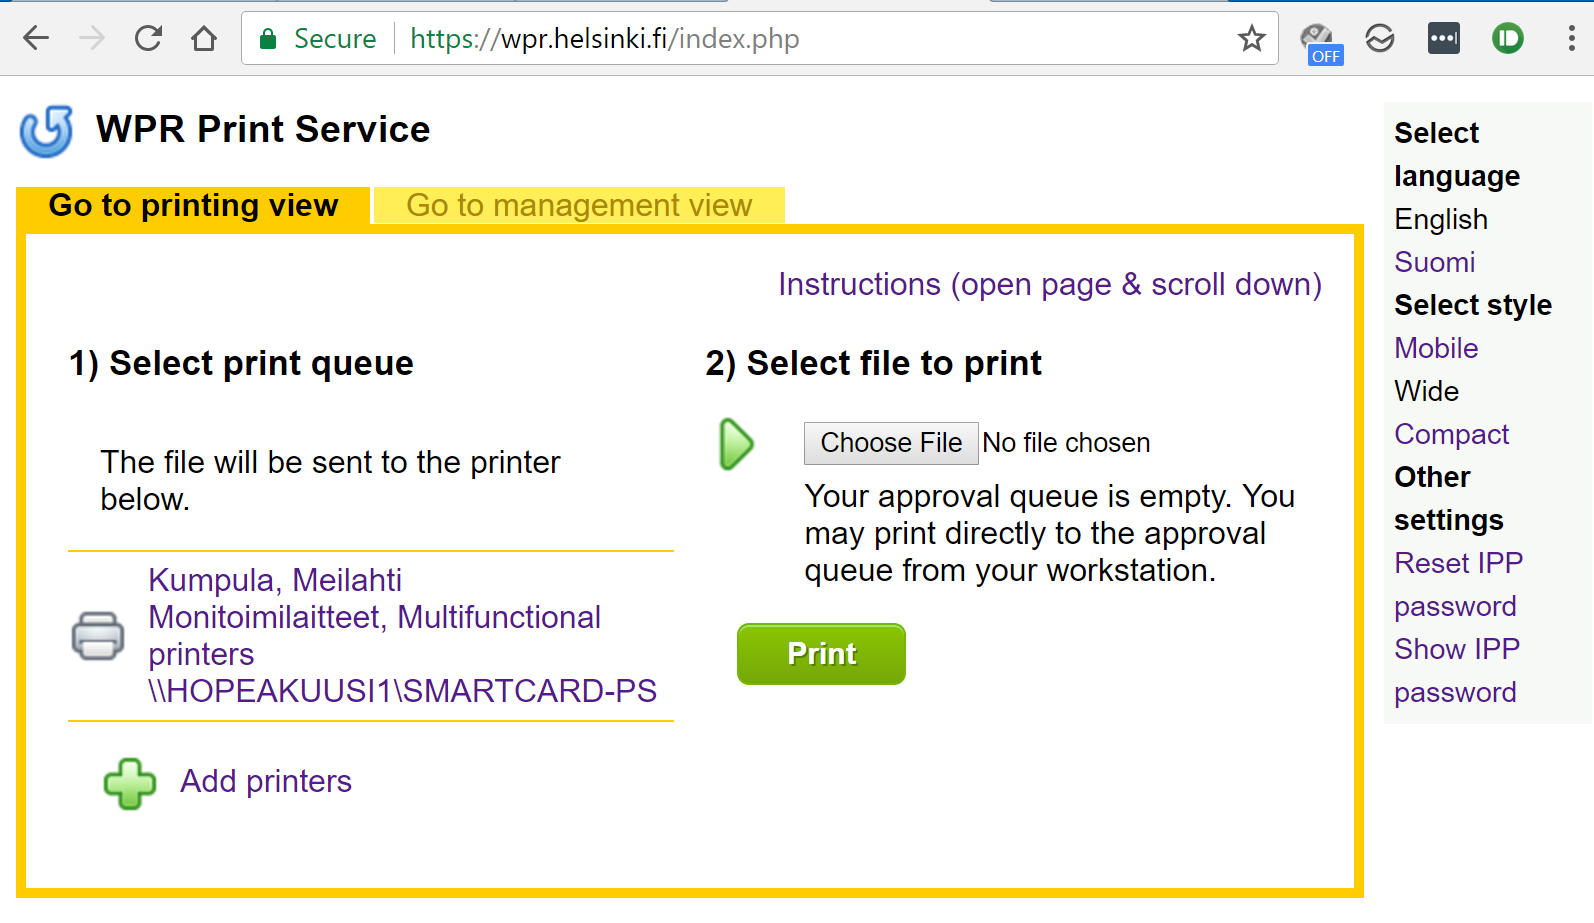
Task: Click the green plus Add printers icon
Action: coord(130,783)
